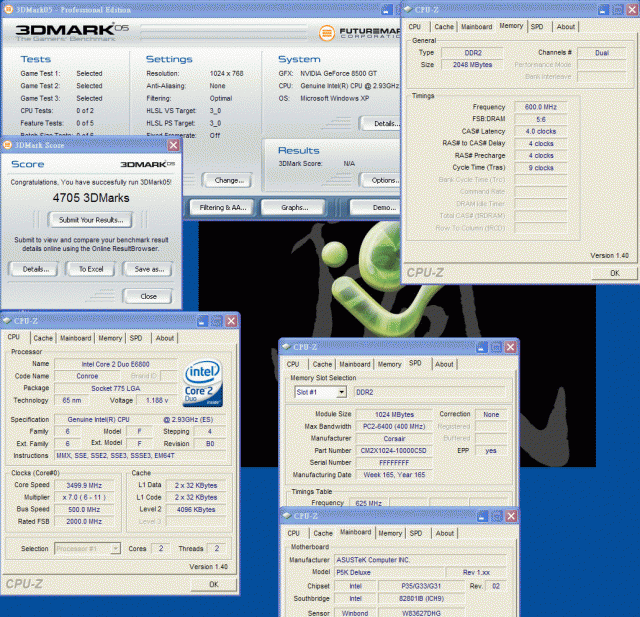
Task: Click Close button in Score dialog
Action: [x=148, y=296]
